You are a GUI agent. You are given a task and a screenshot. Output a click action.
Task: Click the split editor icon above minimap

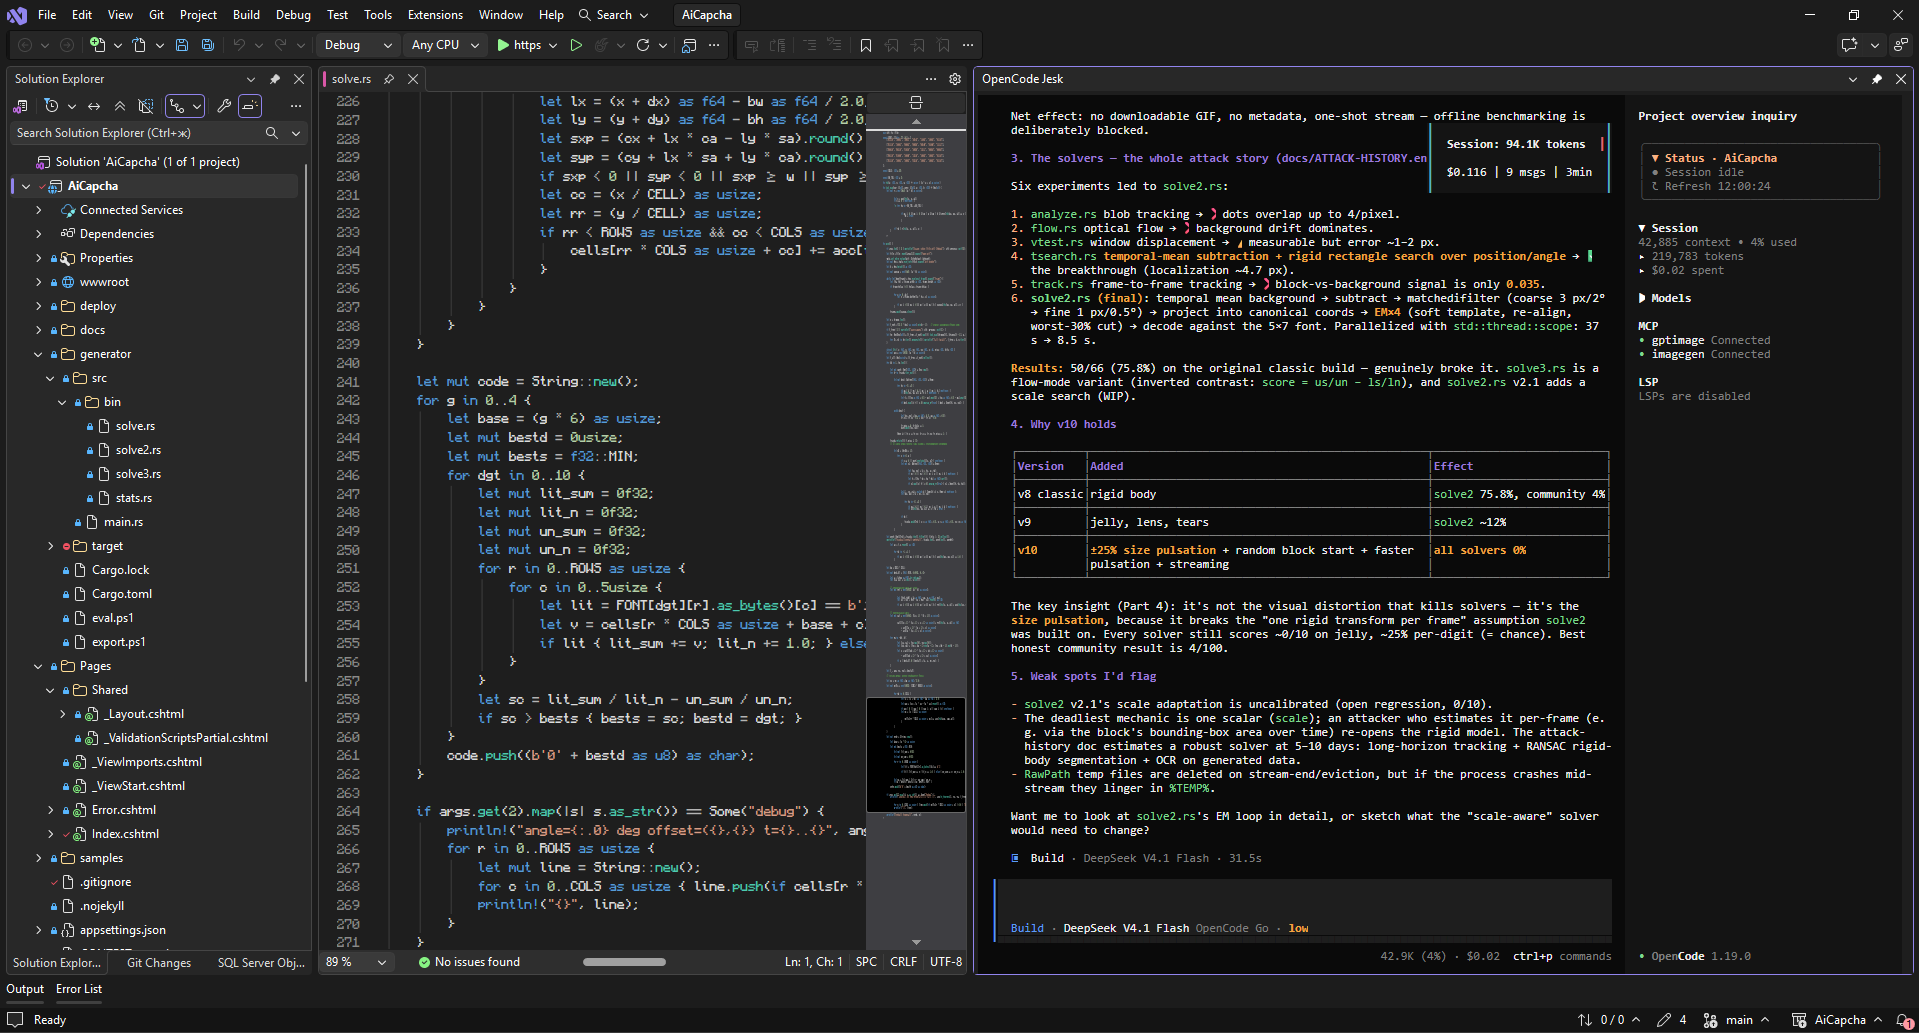point(915,102)
